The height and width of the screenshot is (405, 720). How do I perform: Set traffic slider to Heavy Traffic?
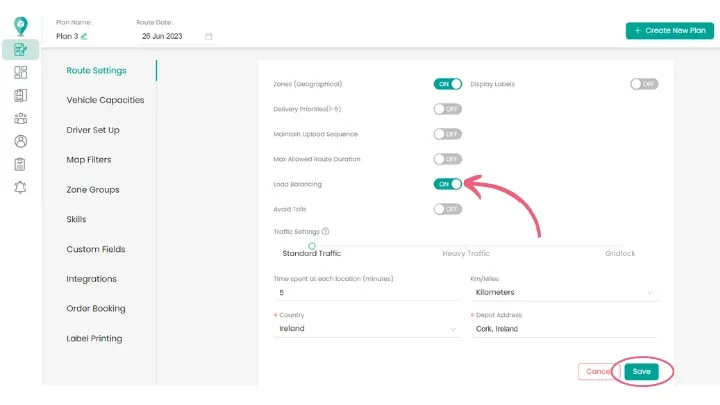pyautogui.click(x=466, y=246)
